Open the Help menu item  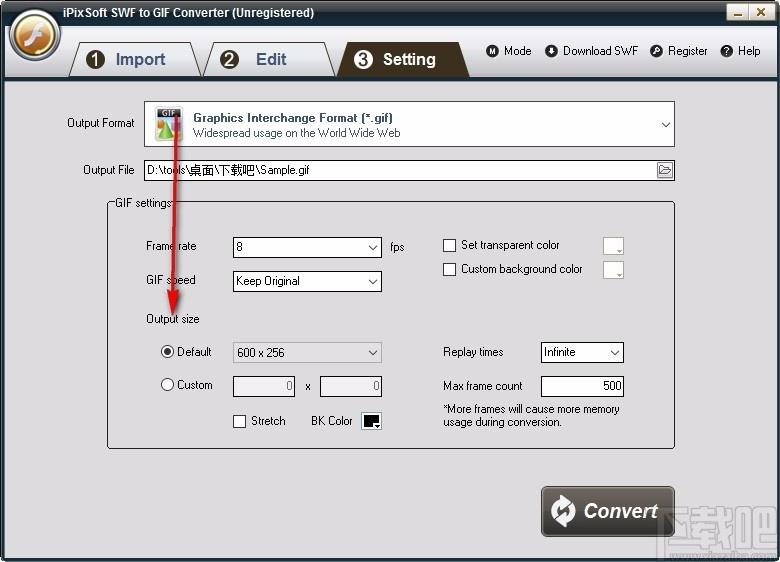740,51
